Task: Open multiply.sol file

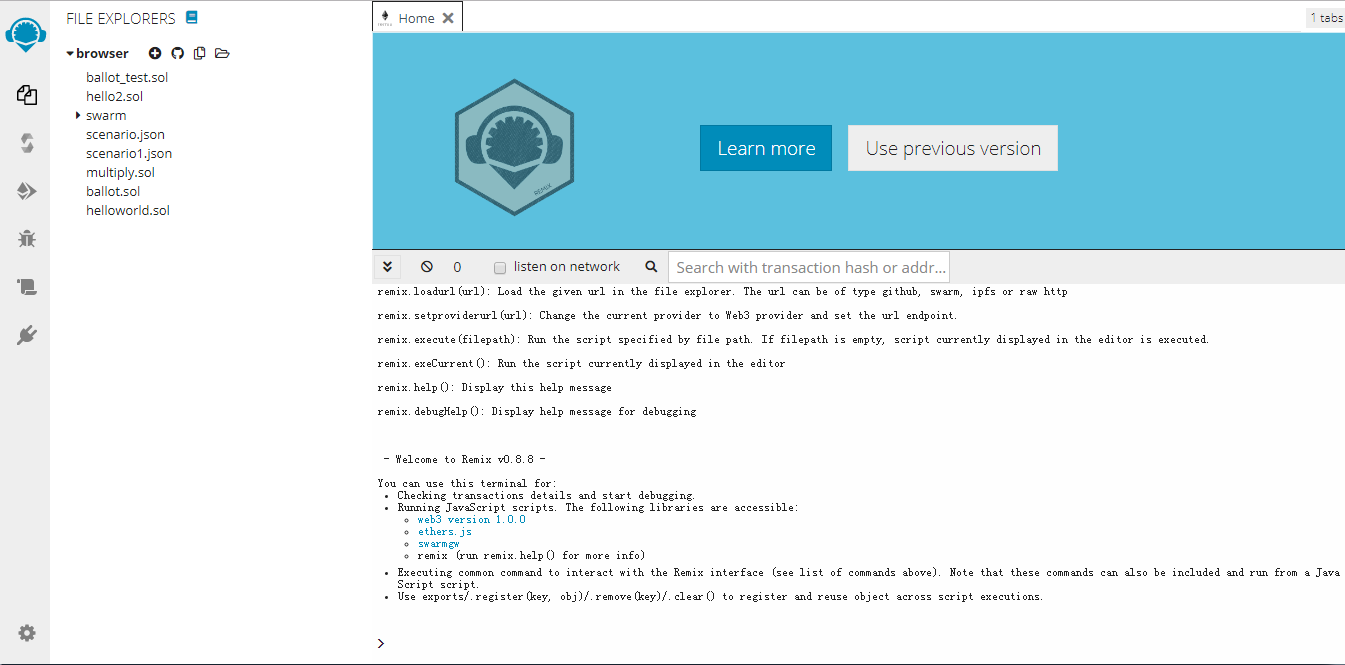Action: 121,172
